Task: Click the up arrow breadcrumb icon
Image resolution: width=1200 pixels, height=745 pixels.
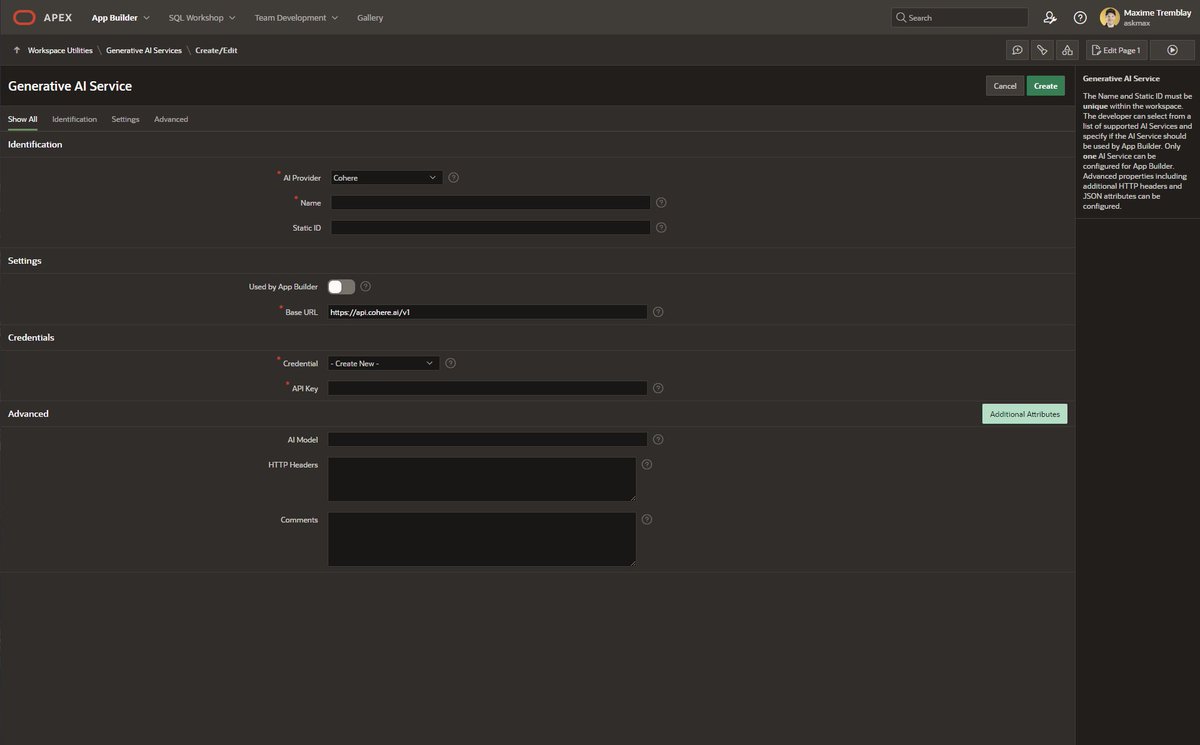Action: pos(17,50)
